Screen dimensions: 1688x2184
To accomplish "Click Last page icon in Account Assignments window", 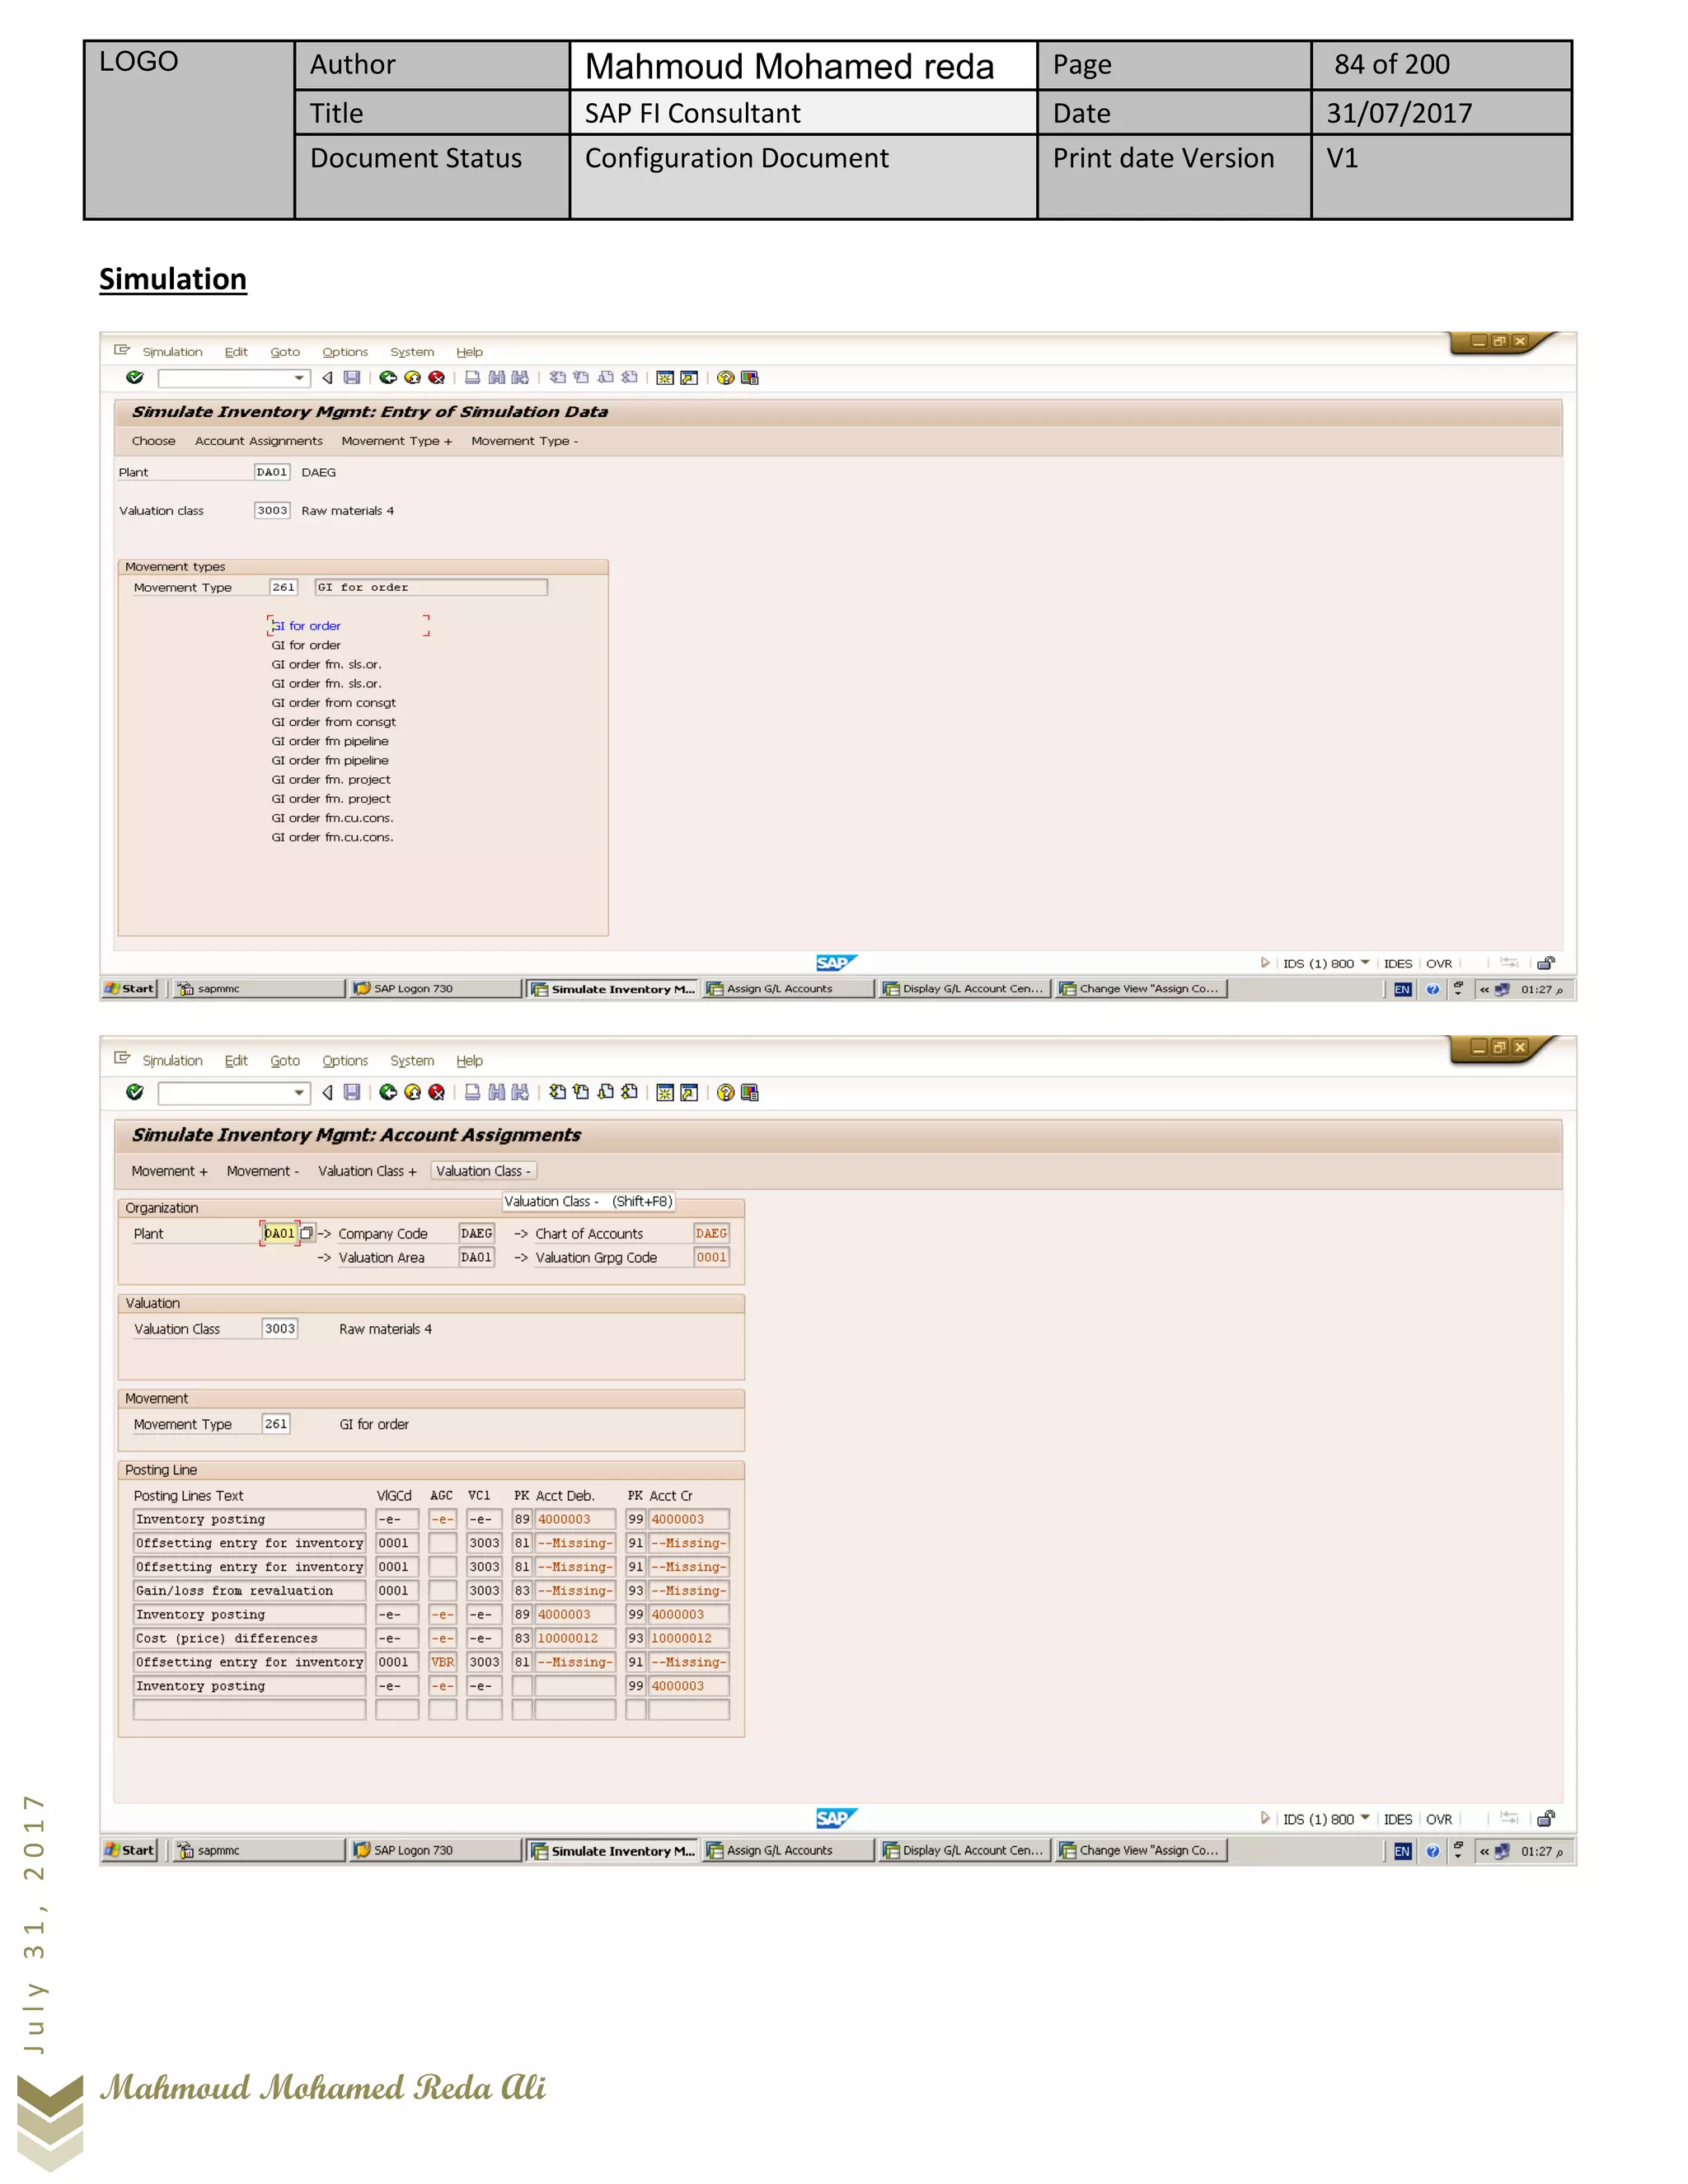I will 629,1092.
